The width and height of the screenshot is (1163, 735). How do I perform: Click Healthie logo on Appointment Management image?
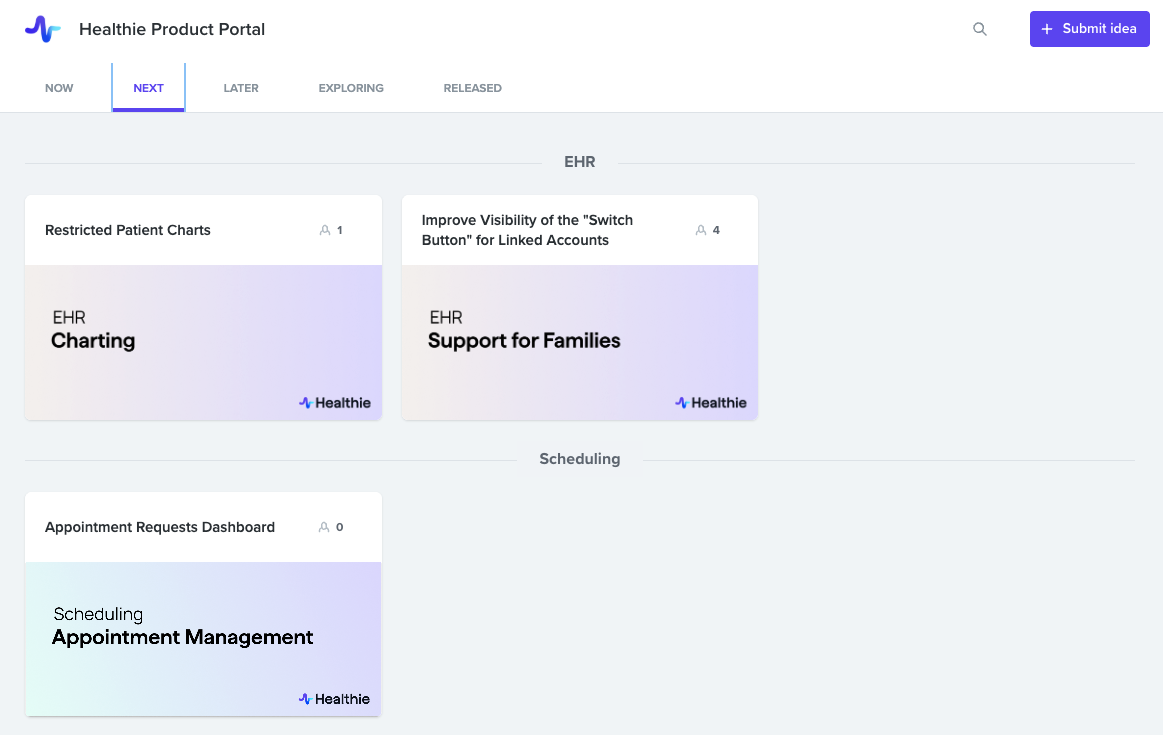335,699
